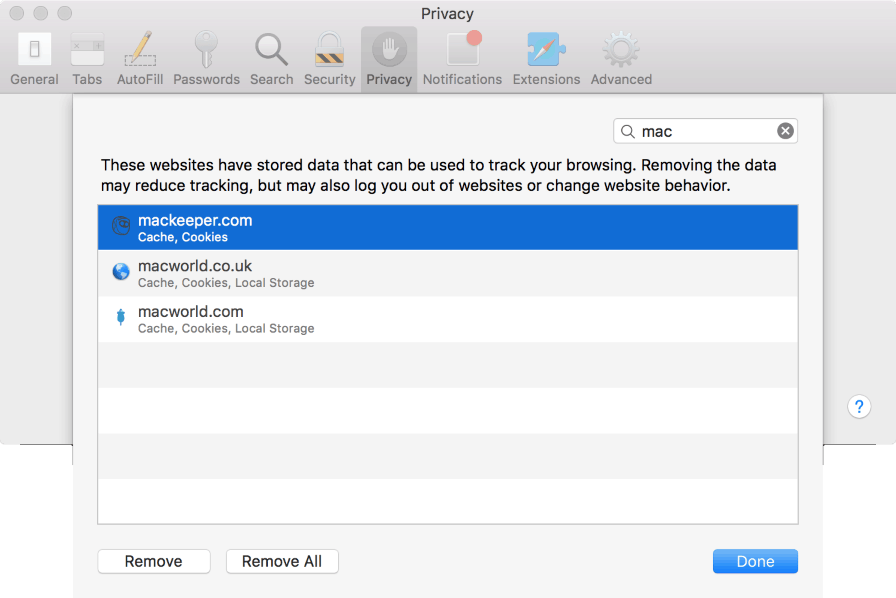Open the Extensions pane

pos(546,57)
